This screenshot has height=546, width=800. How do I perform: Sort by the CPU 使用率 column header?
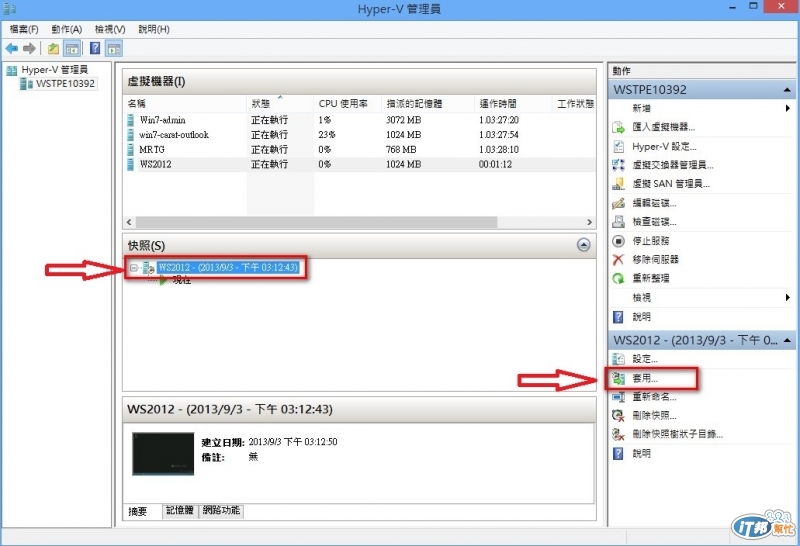pyautogui.click(x=348, y=104)
